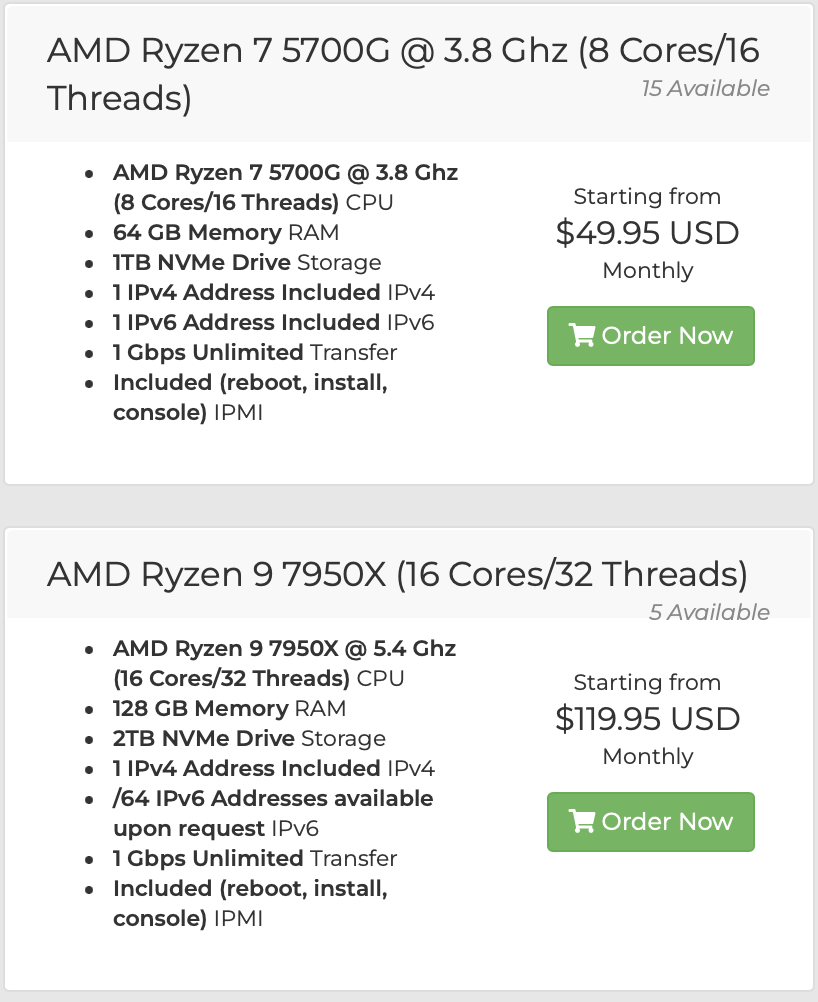Click the AMD Ryzen 9 7950X heading
This screenshot has width=818, height=1002.
click(396, 575)
